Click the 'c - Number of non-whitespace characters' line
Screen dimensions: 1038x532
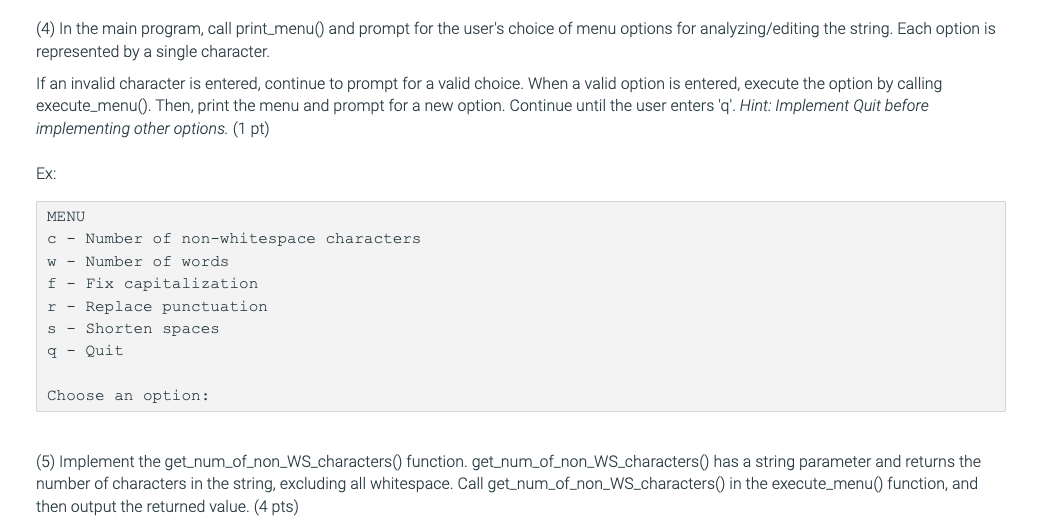[x=234, y=239]
